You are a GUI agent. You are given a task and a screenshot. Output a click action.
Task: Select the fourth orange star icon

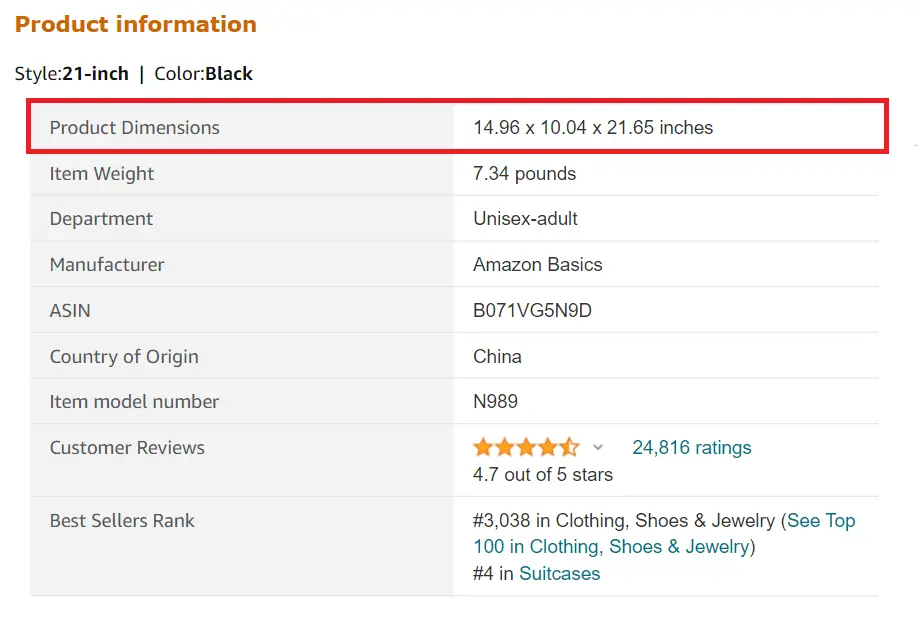tap(546, 447)
